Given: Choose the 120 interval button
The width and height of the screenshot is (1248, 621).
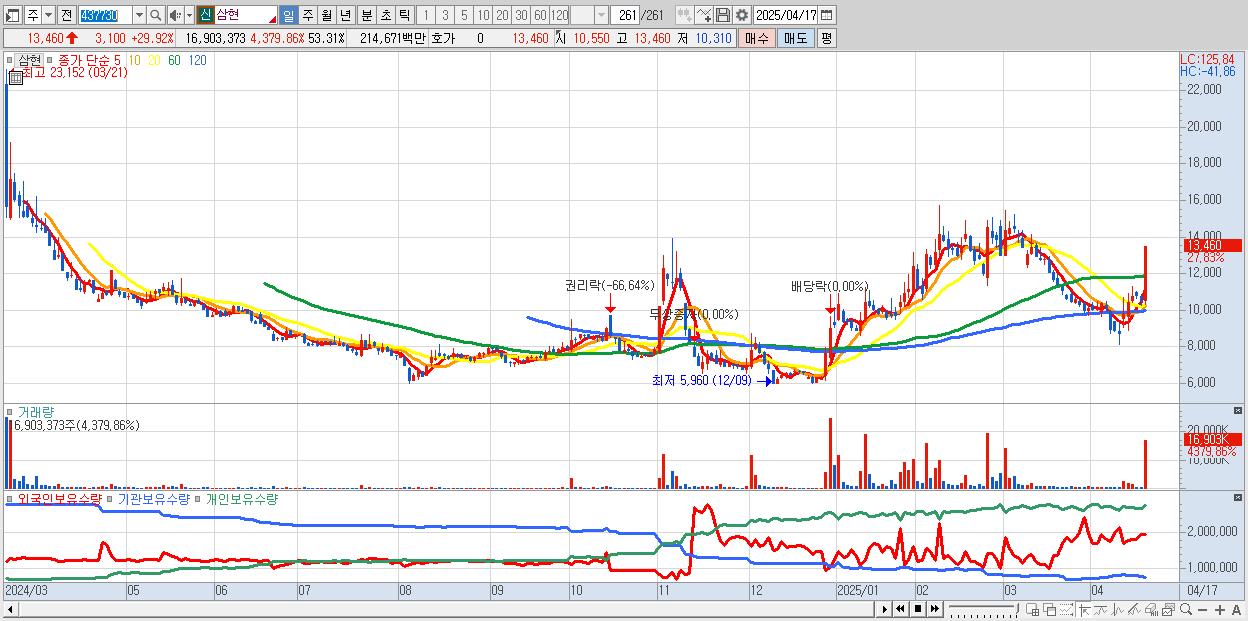Looking at the screenshot, I should pos(559,15).
